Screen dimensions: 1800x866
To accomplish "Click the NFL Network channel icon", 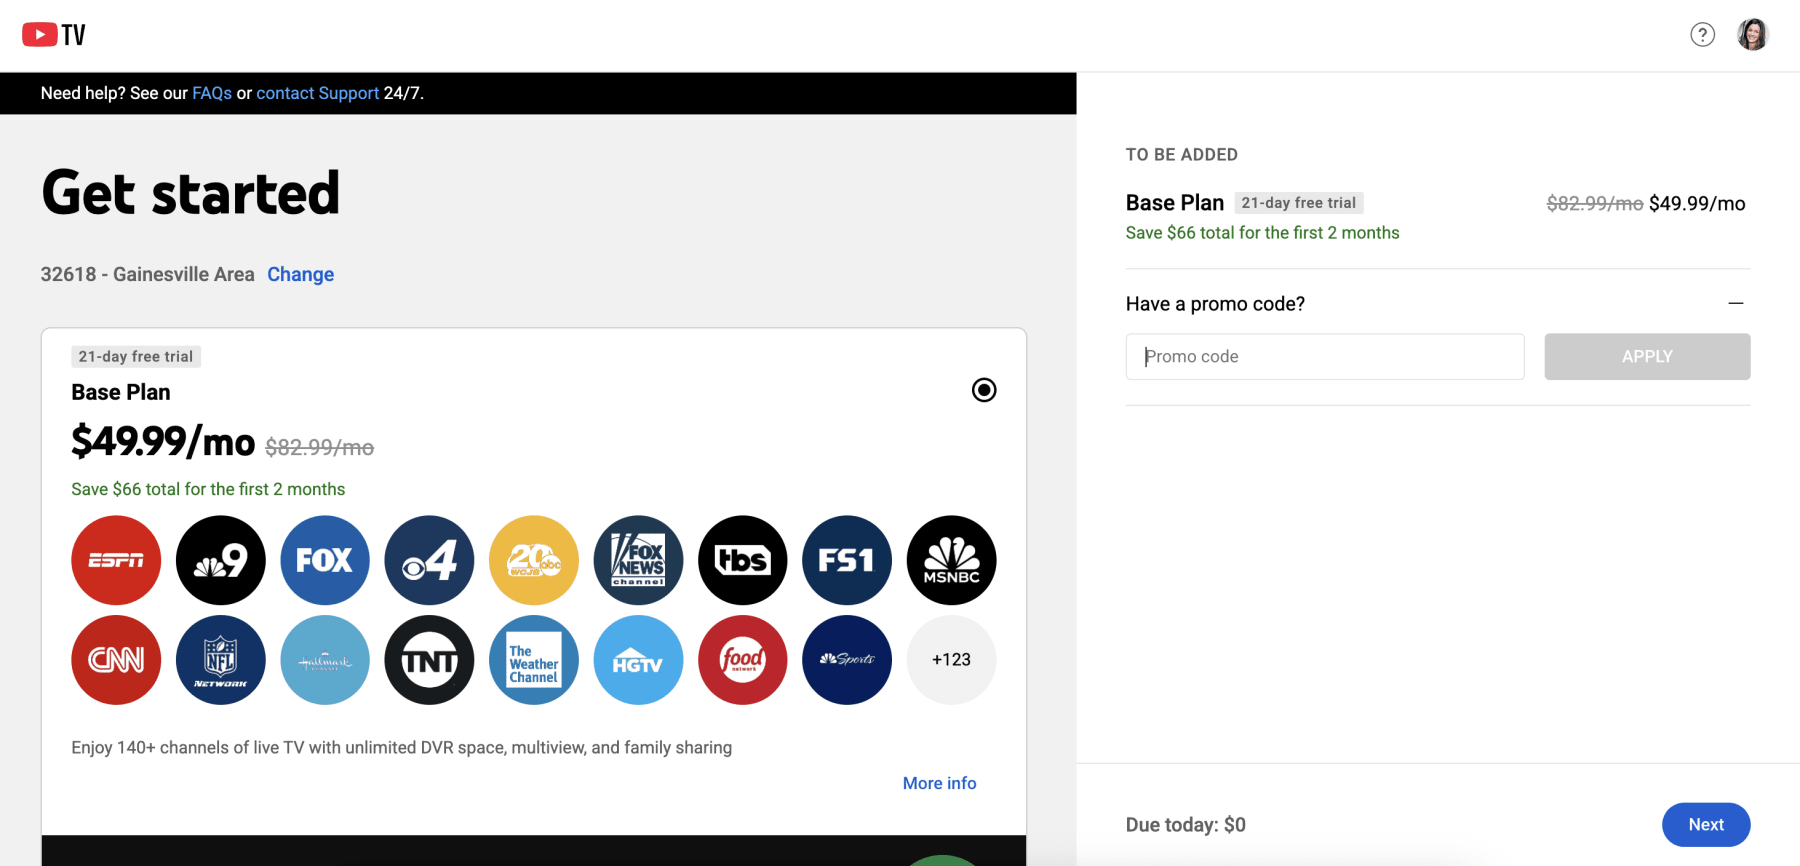I will click(221, 660).
